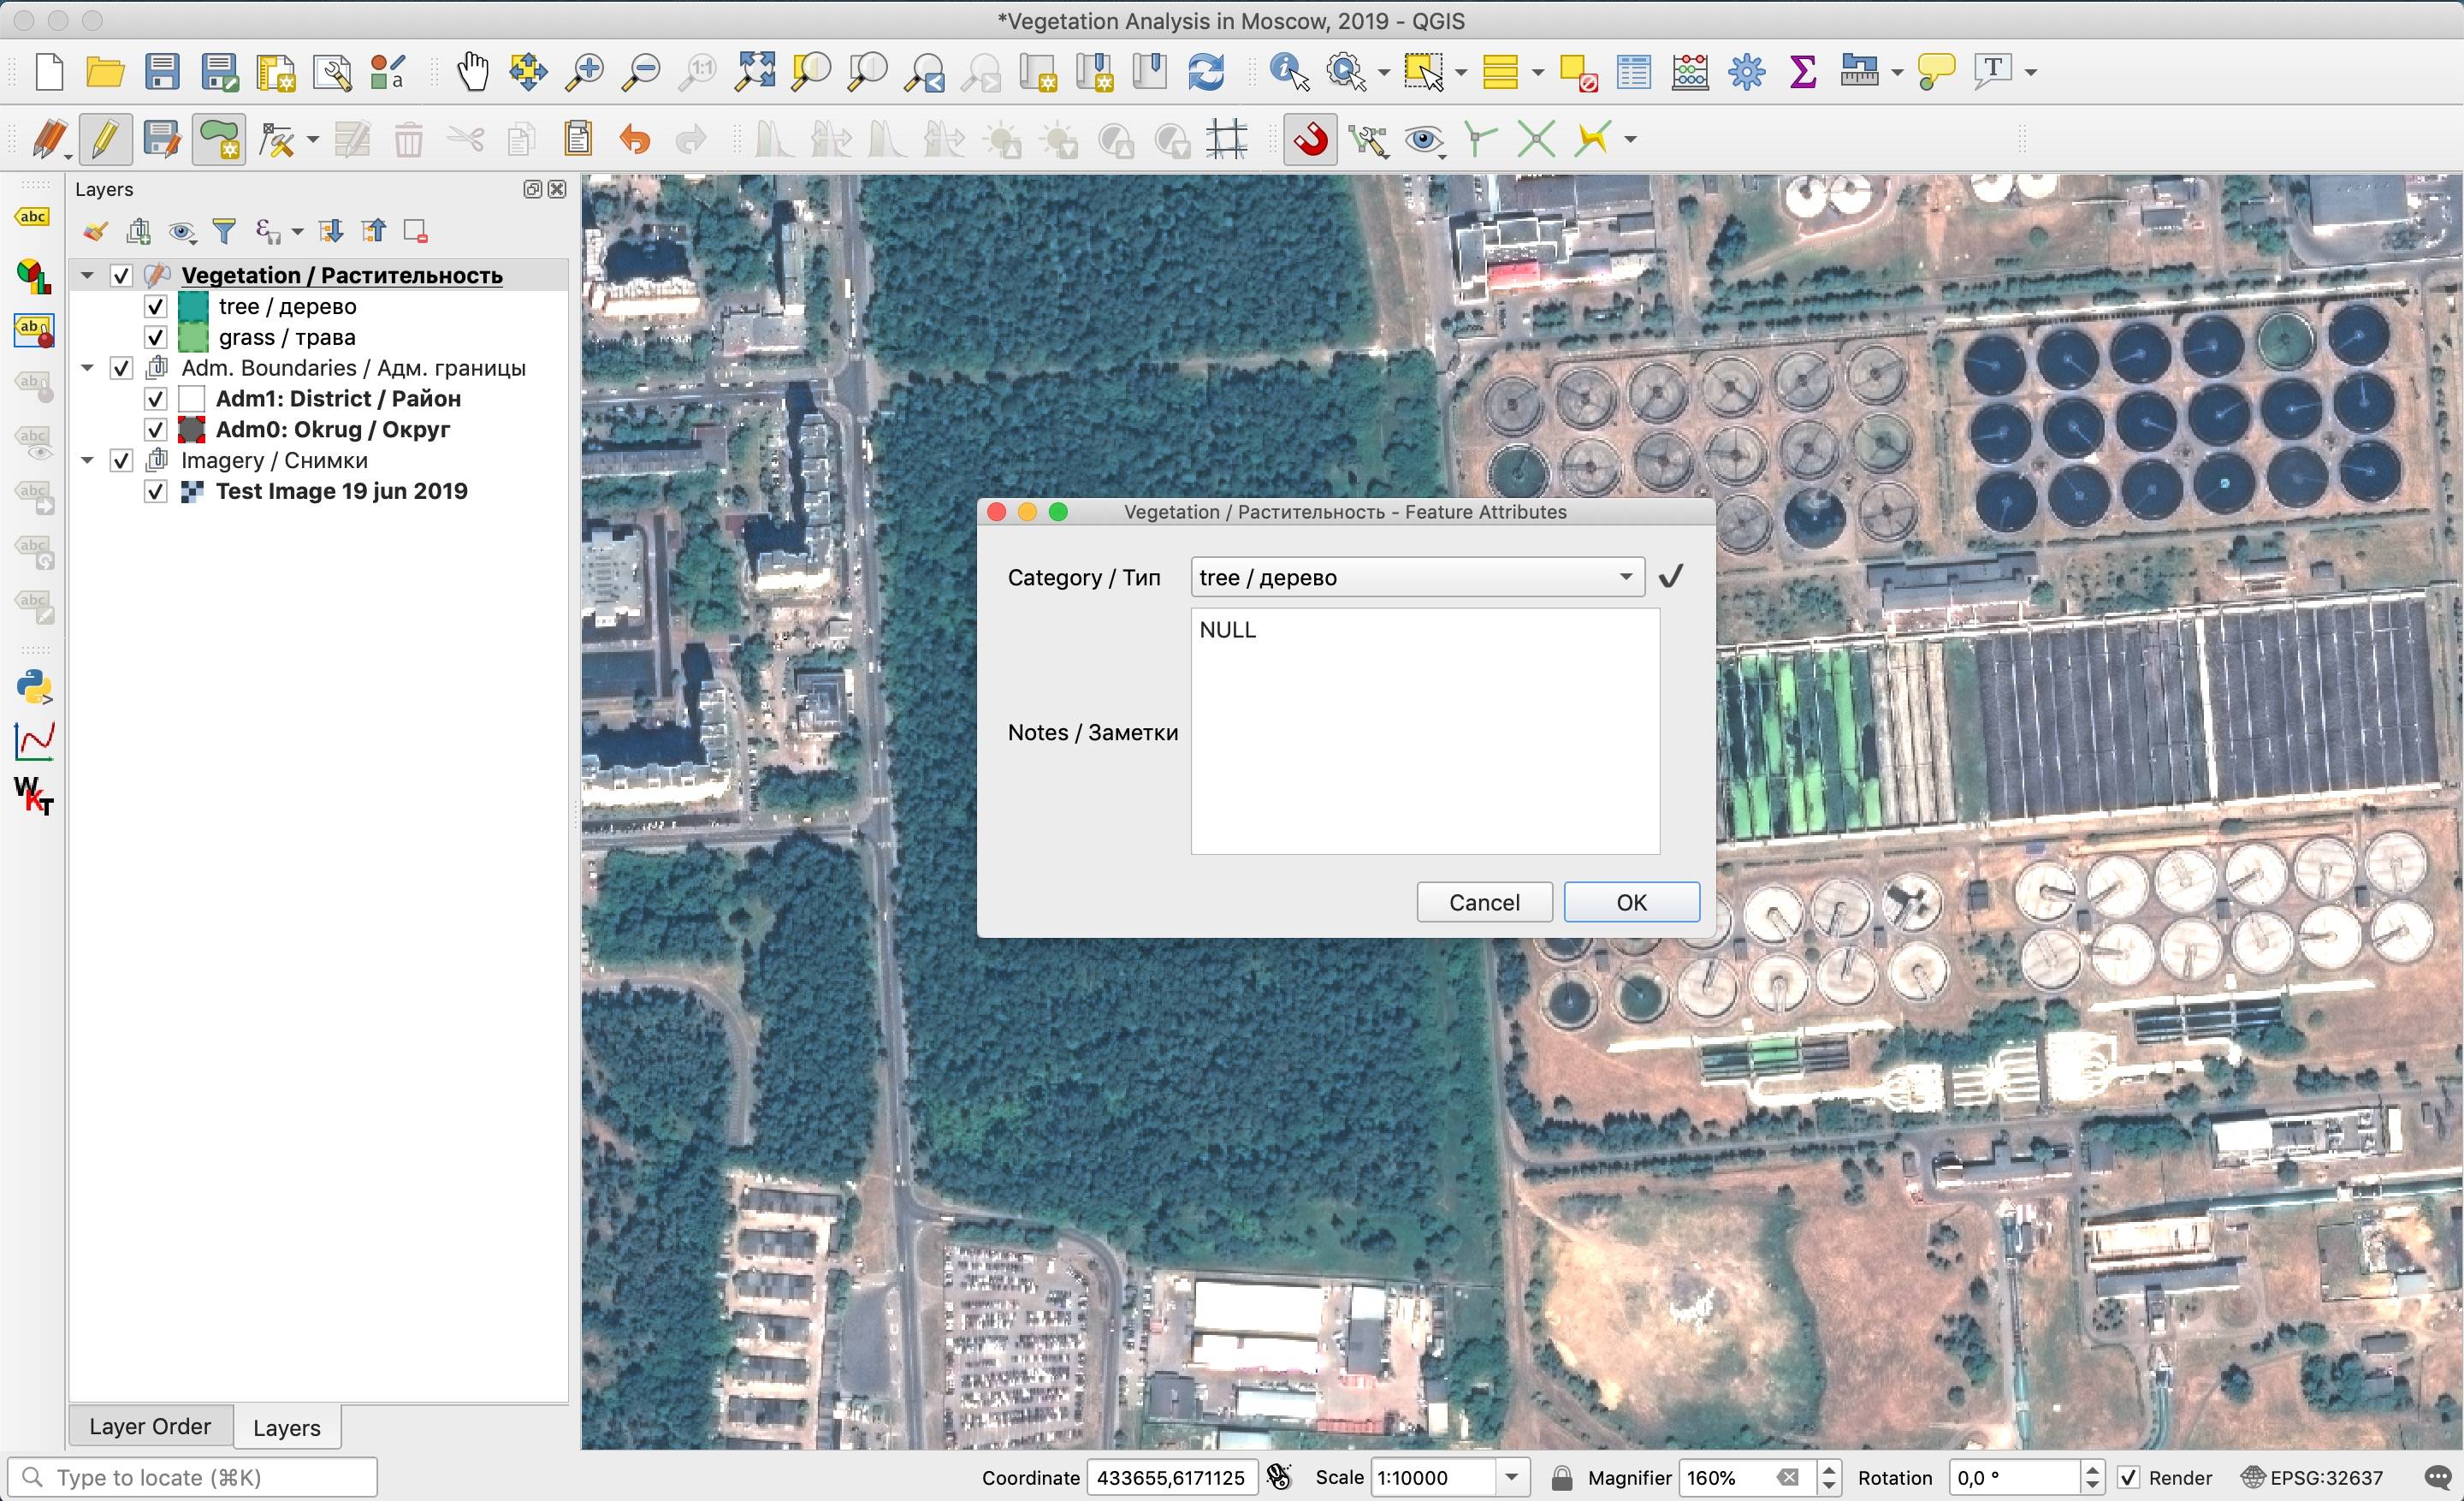Image resolution: width=2464 pixels, height=1501 pixels.
Task: Open the messages log speech bubble
Action: coord(2440,1477)
